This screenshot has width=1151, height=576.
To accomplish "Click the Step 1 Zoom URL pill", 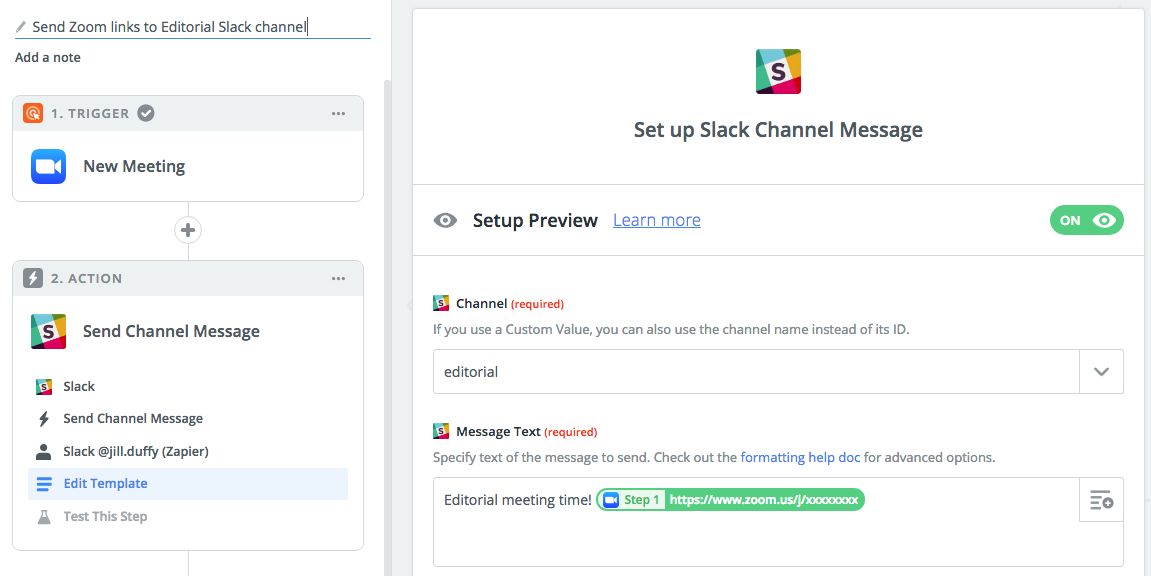I will 730,499.
